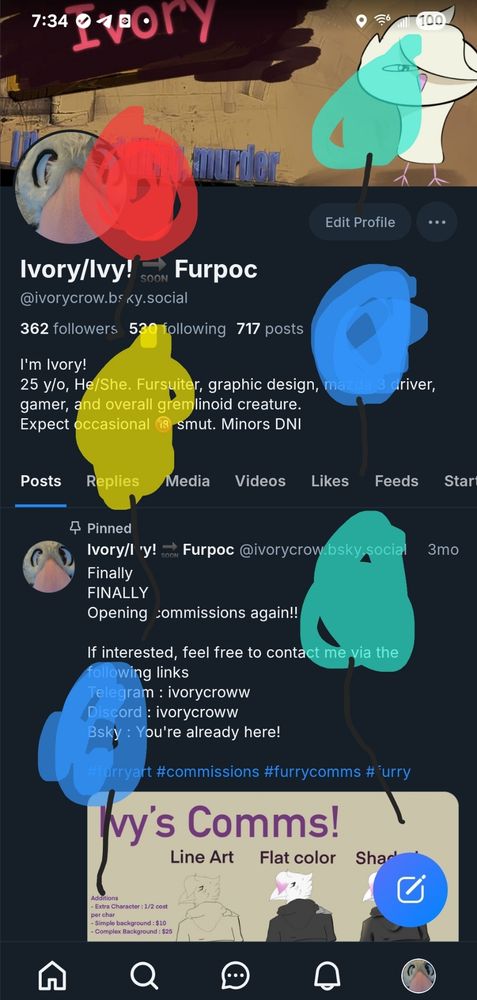This screenshot has width=477, height=1000.
Task: View the 717 posts count
Action: click(270, 329)
